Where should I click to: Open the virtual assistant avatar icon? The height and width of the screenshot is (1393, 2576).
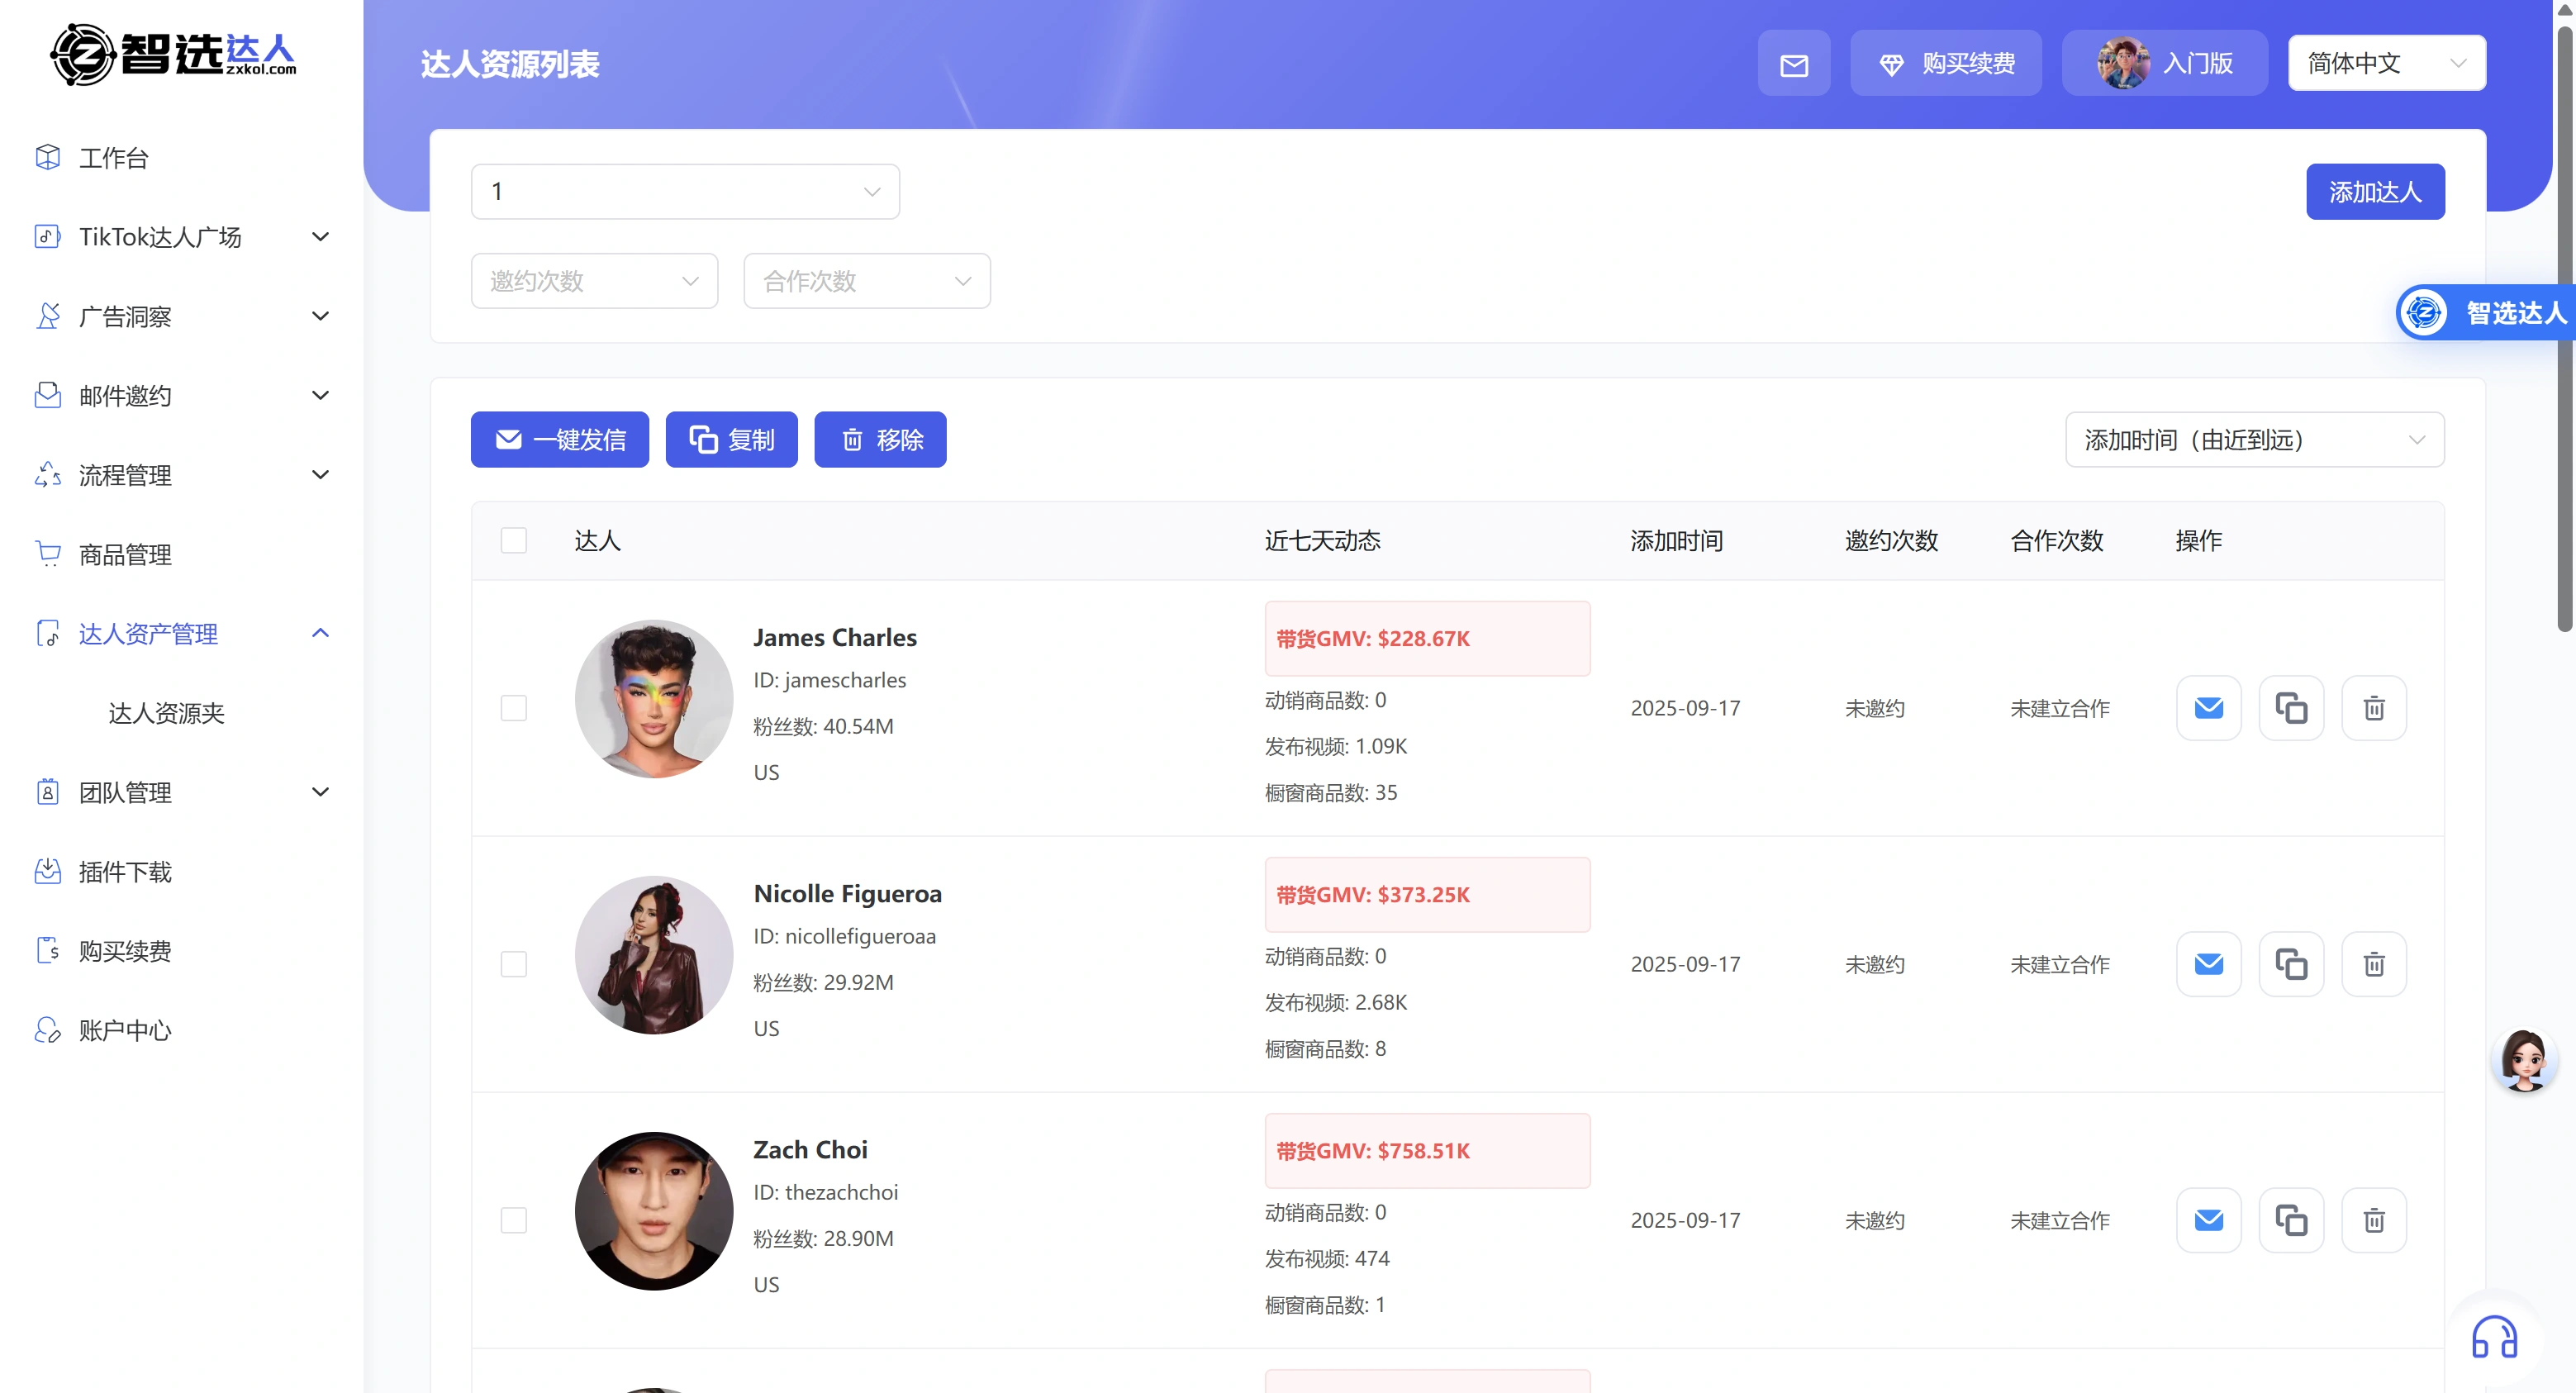2523,1060
